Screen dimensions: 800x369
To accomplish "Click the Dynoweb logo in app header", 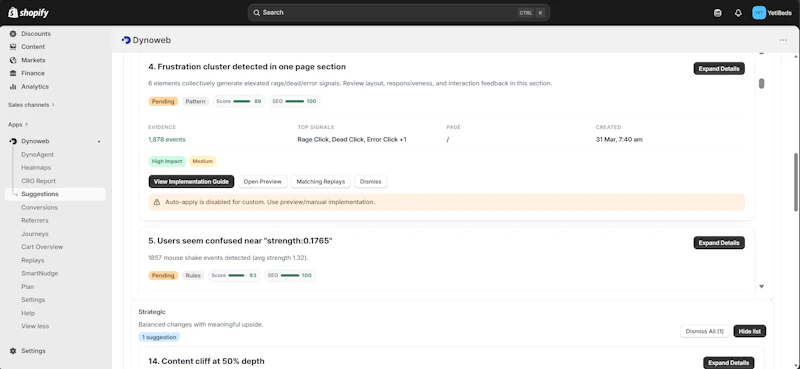I will pos(126,40).
